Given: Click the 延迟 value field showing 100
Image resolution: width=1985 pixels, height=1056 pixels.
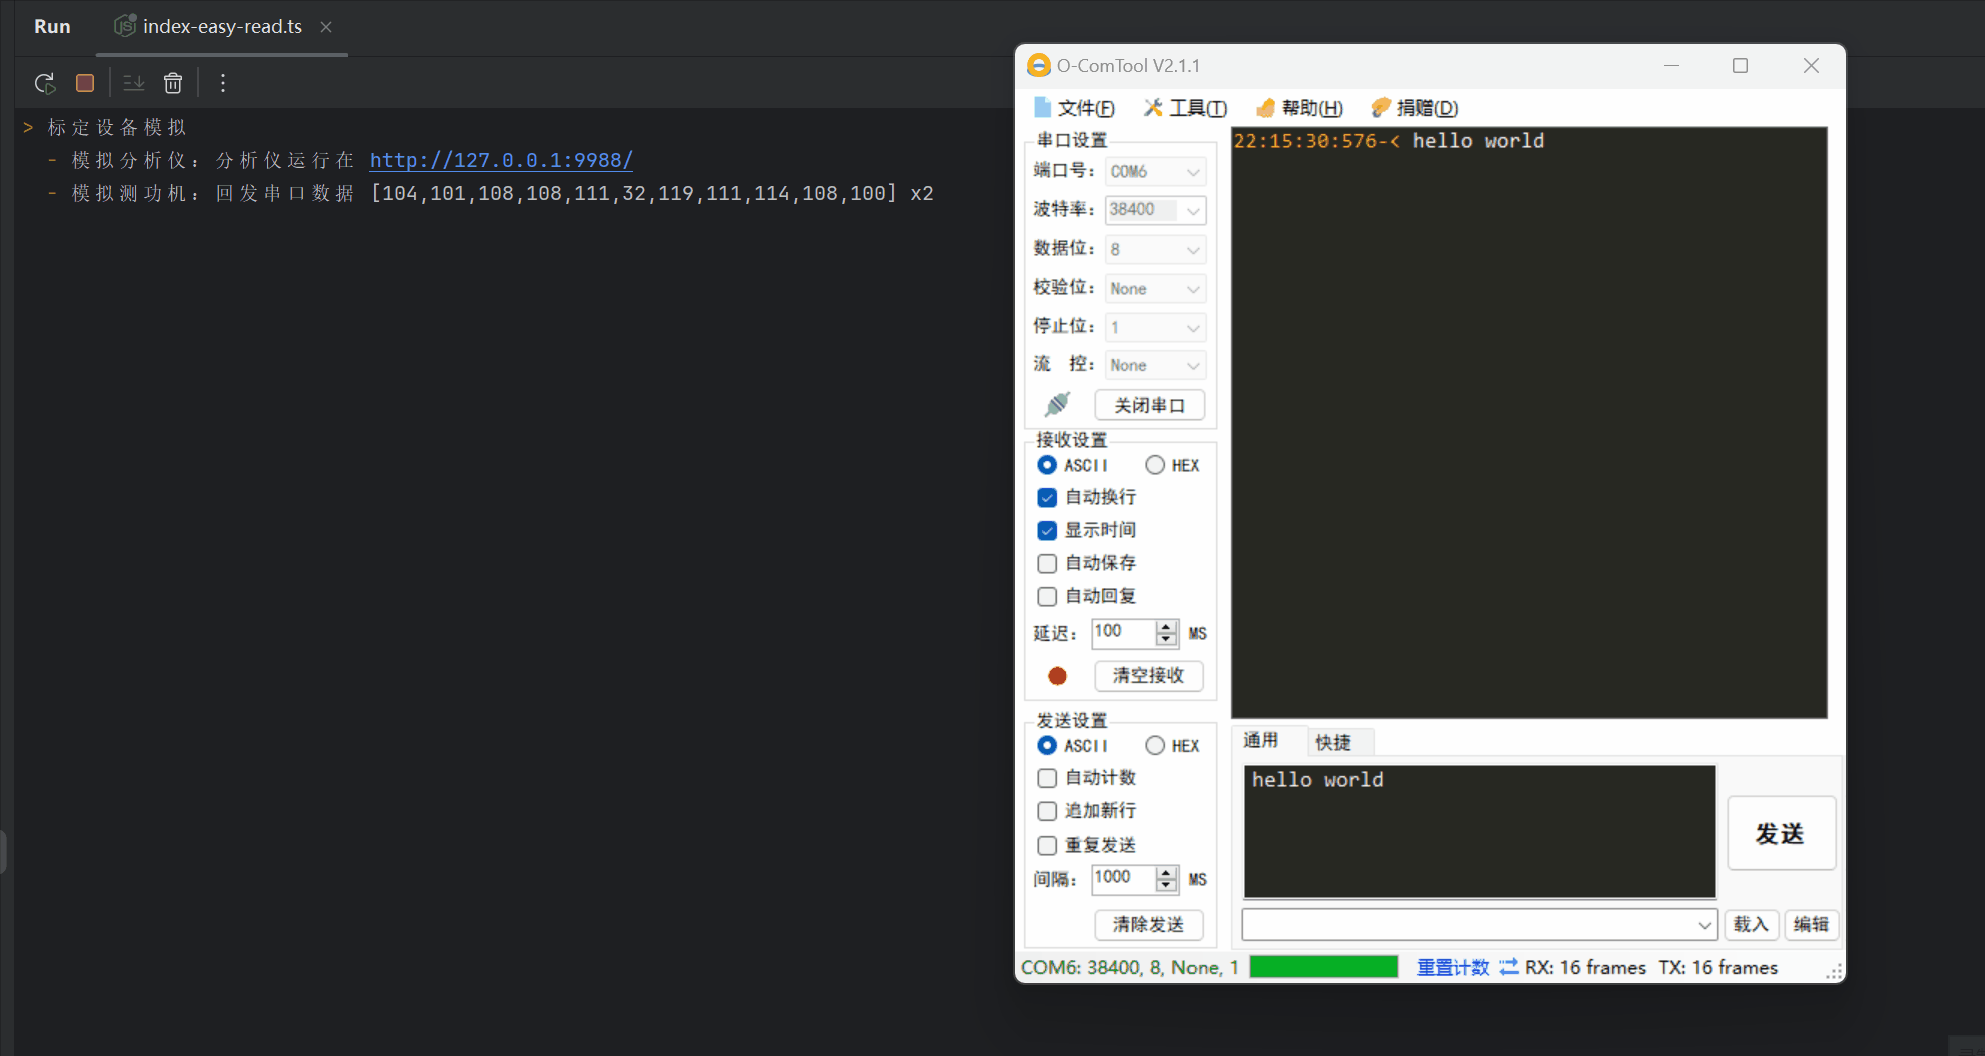Looking at the screenshot, I should (x=1123, y=633).
